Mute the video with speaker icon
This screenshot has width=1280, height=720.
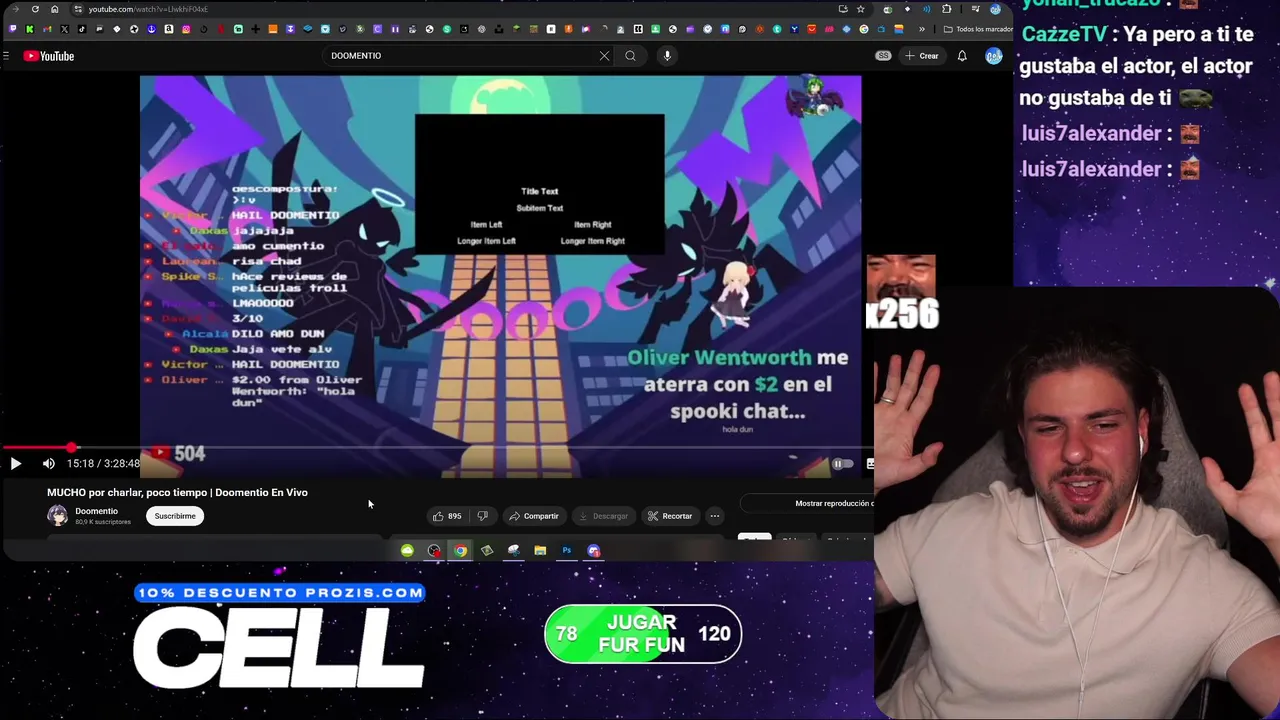48,464
